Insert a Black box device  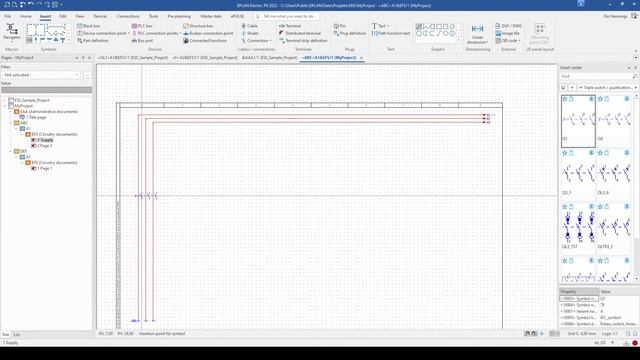tap(89, 26)
